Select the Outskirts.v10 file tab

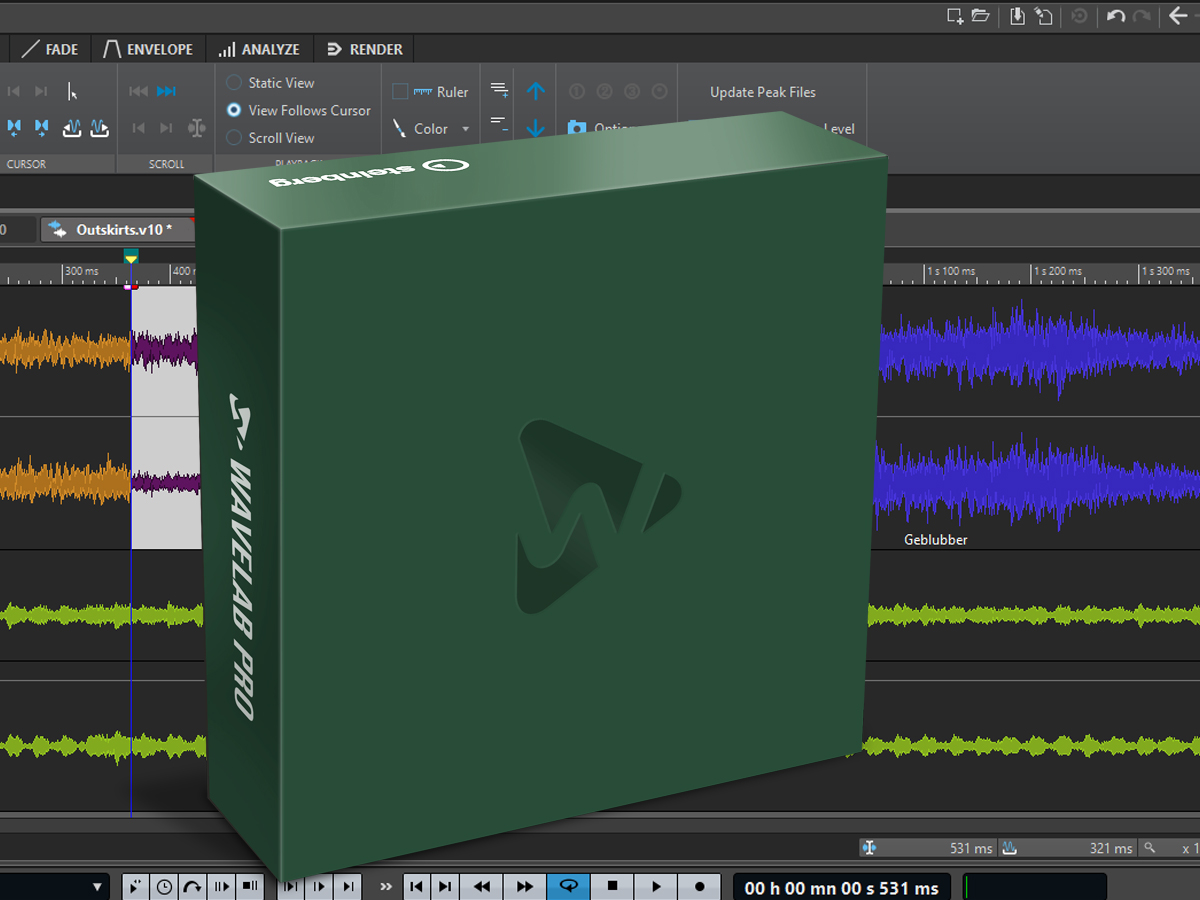coord(120,229)
